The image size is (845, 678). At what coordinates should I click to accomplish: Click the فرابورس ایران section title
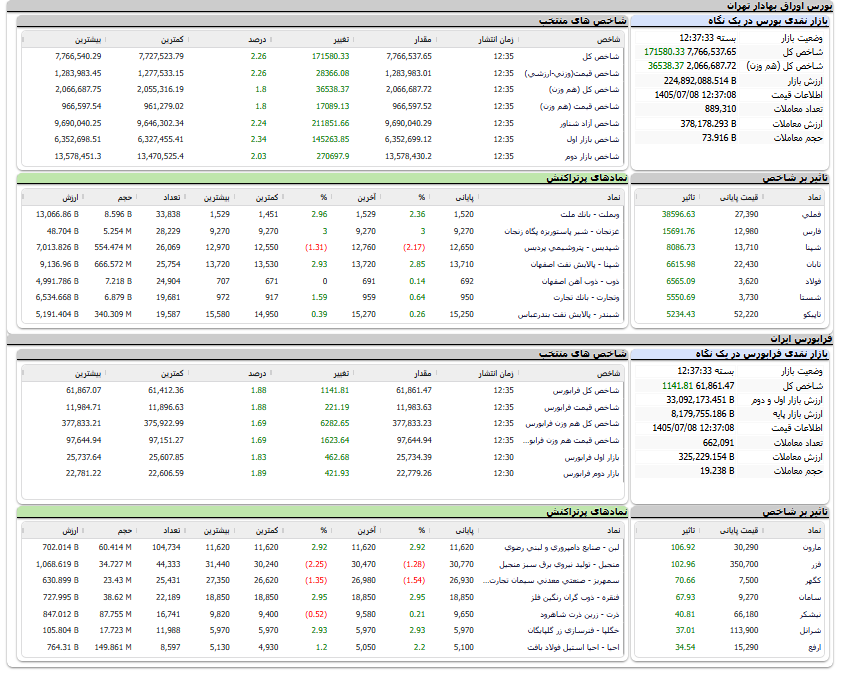click(801, 339)
